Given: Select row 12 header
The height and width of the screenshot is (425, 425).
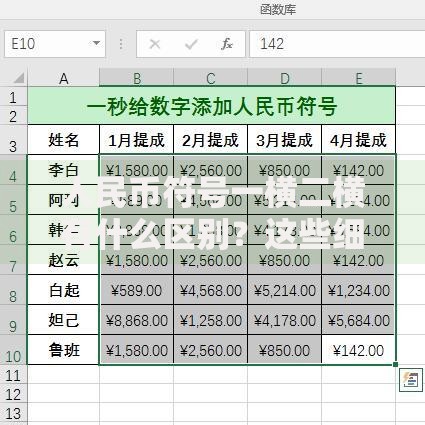Looking at the screenshot, I should pos(13,393).
